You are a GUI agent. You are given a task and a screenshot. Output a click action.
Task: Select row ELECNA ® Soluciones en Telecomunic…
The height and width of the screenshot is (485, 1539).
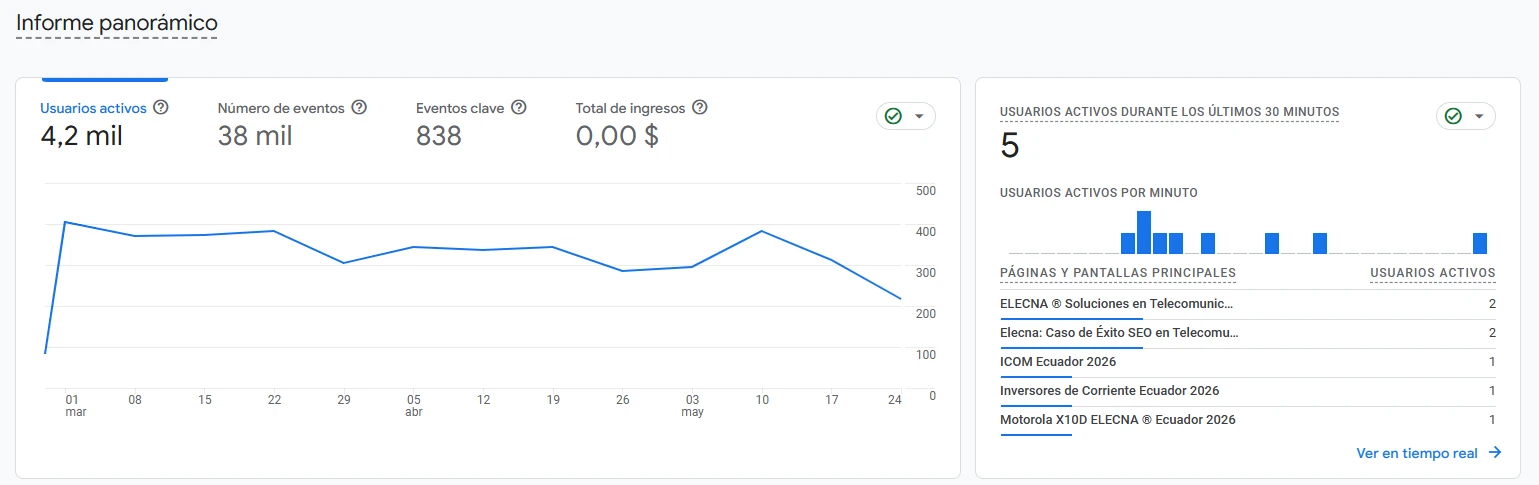[x=1248, y=304]
